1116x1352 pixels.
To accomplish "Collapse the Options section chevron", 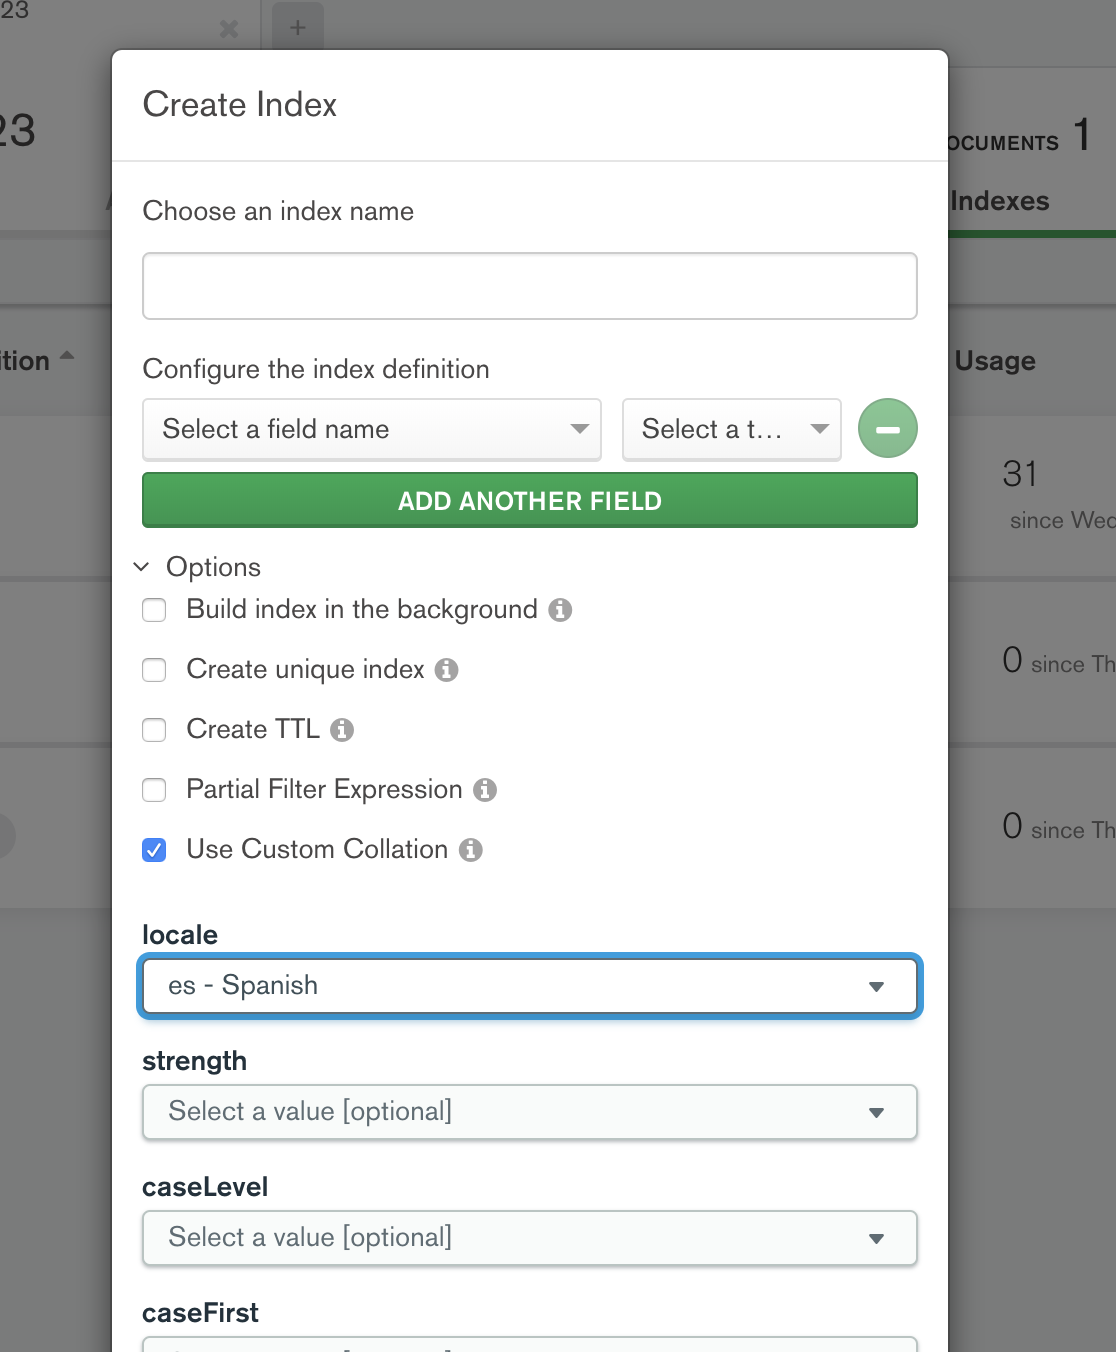I will coord(142,567).
